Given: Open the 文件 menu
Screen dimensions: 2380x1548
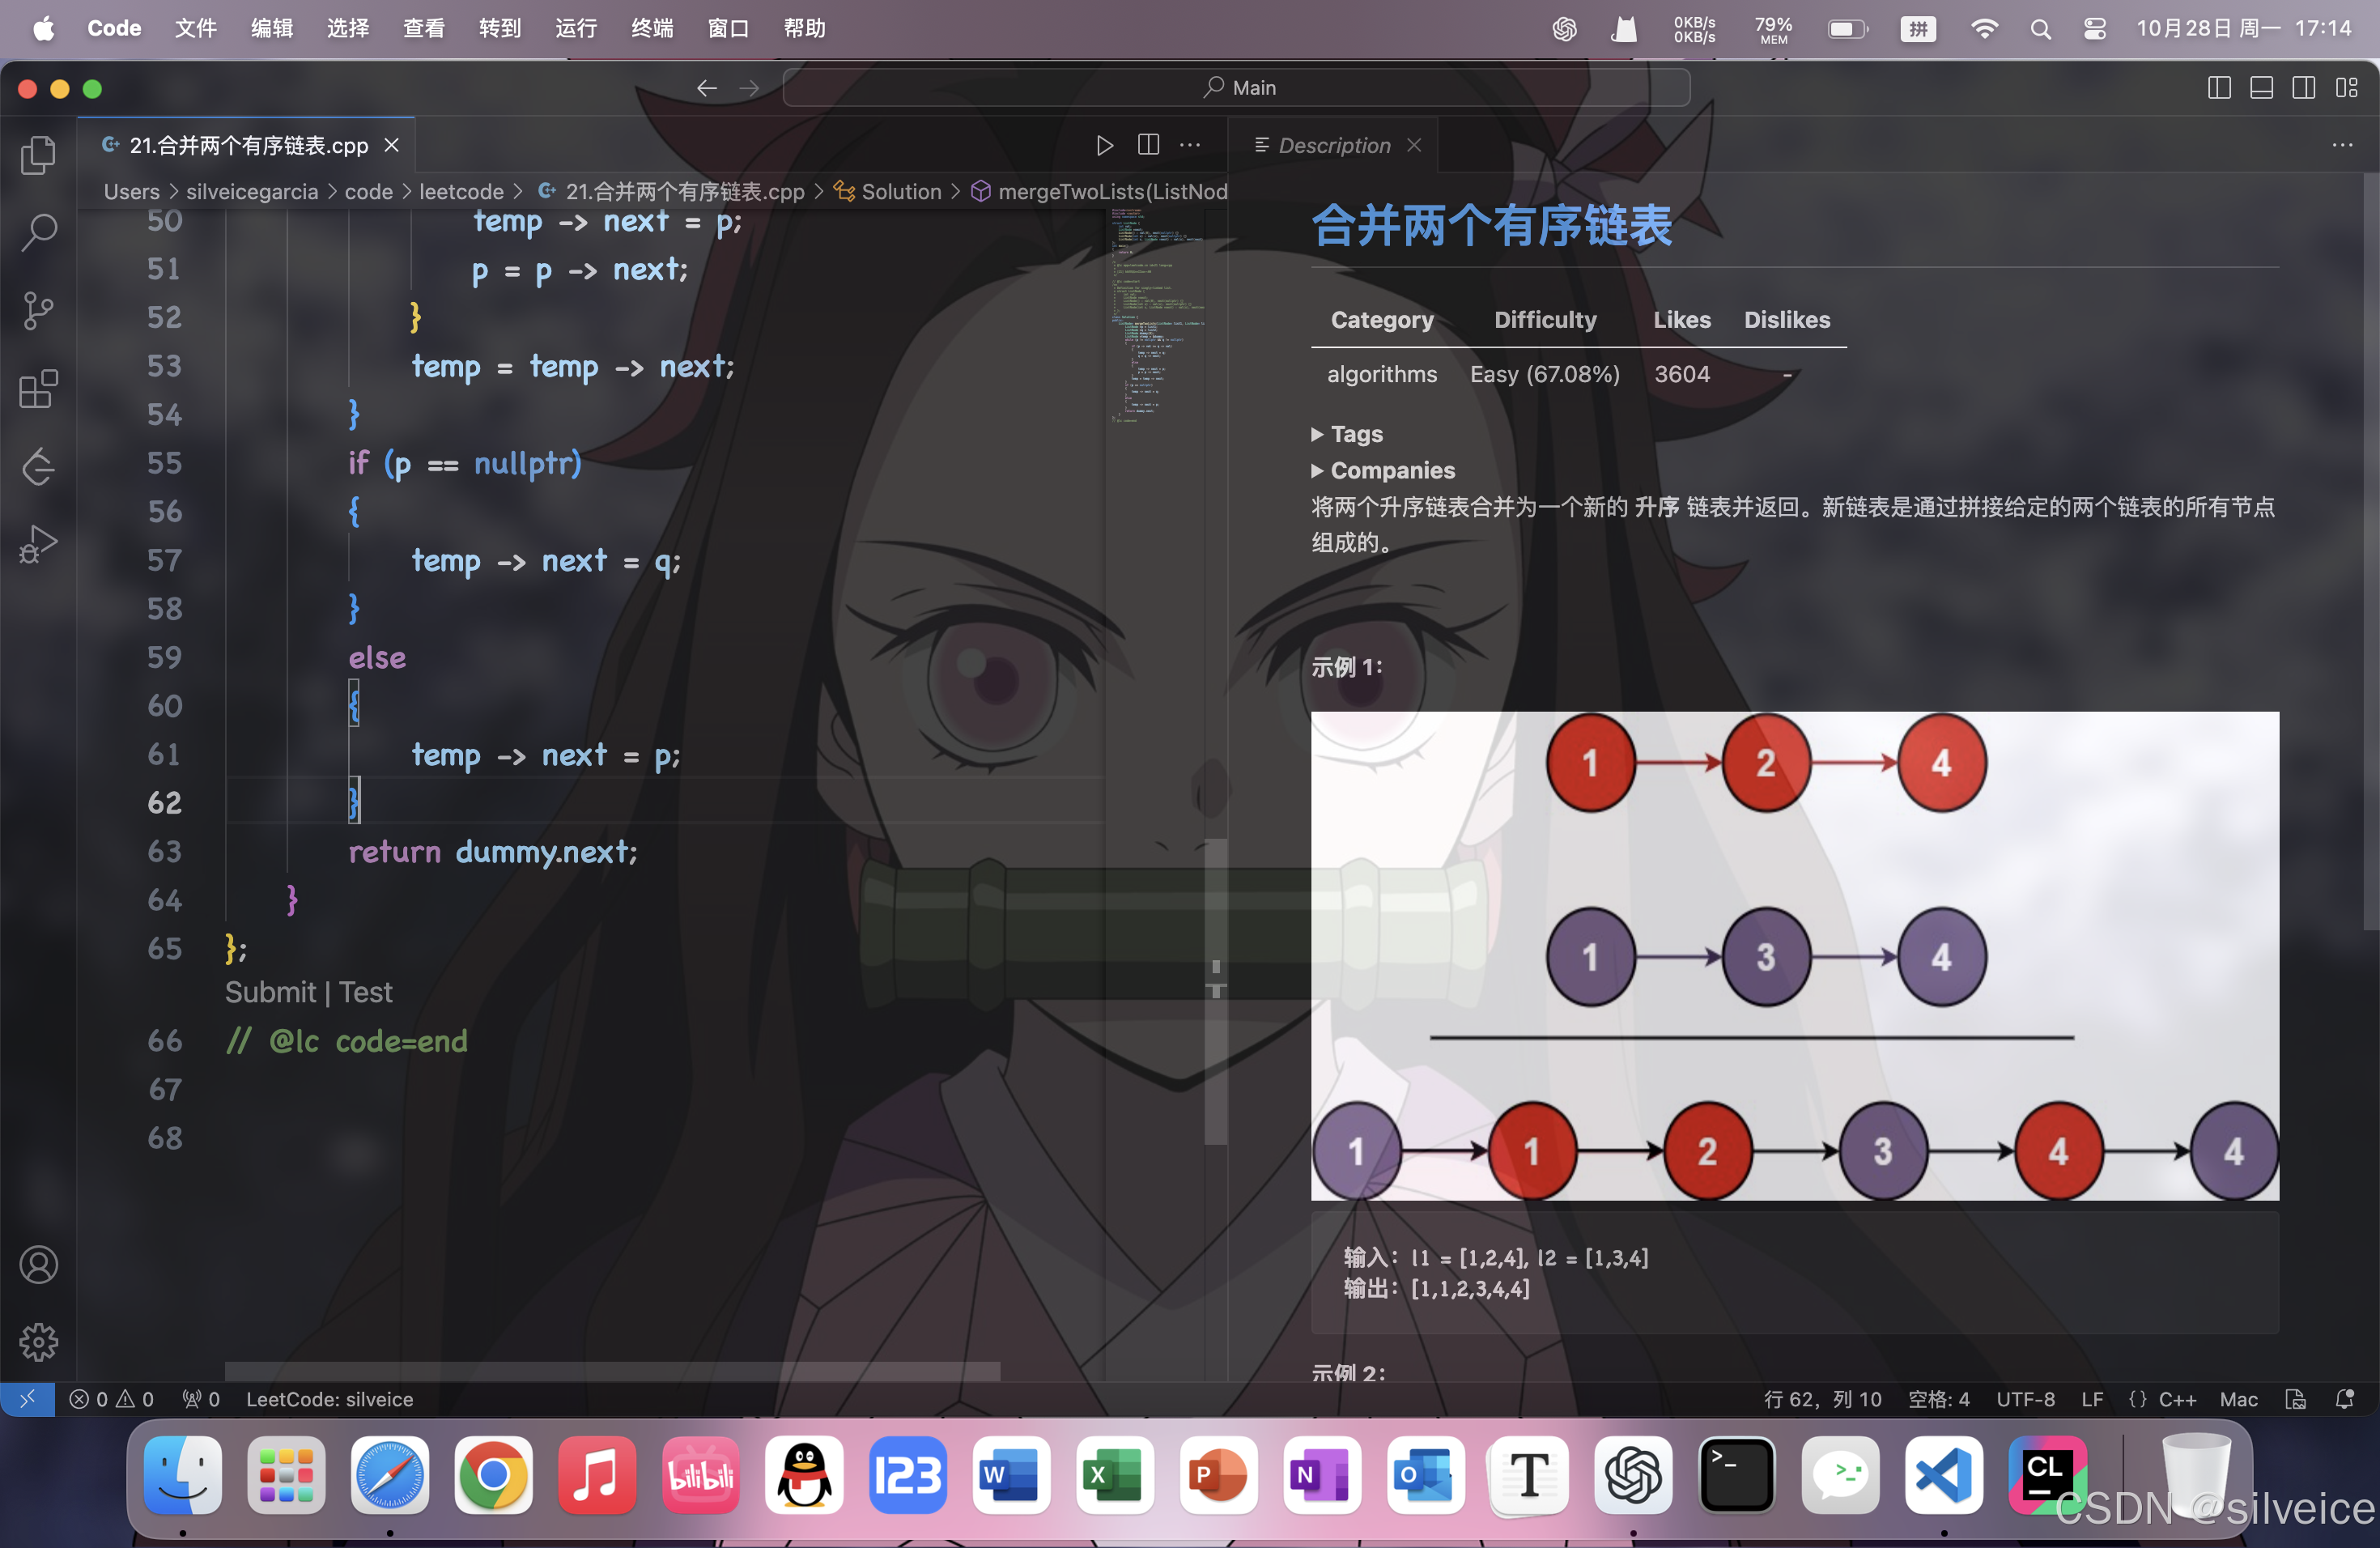Looking at the screenshot, I should [196, 28].
